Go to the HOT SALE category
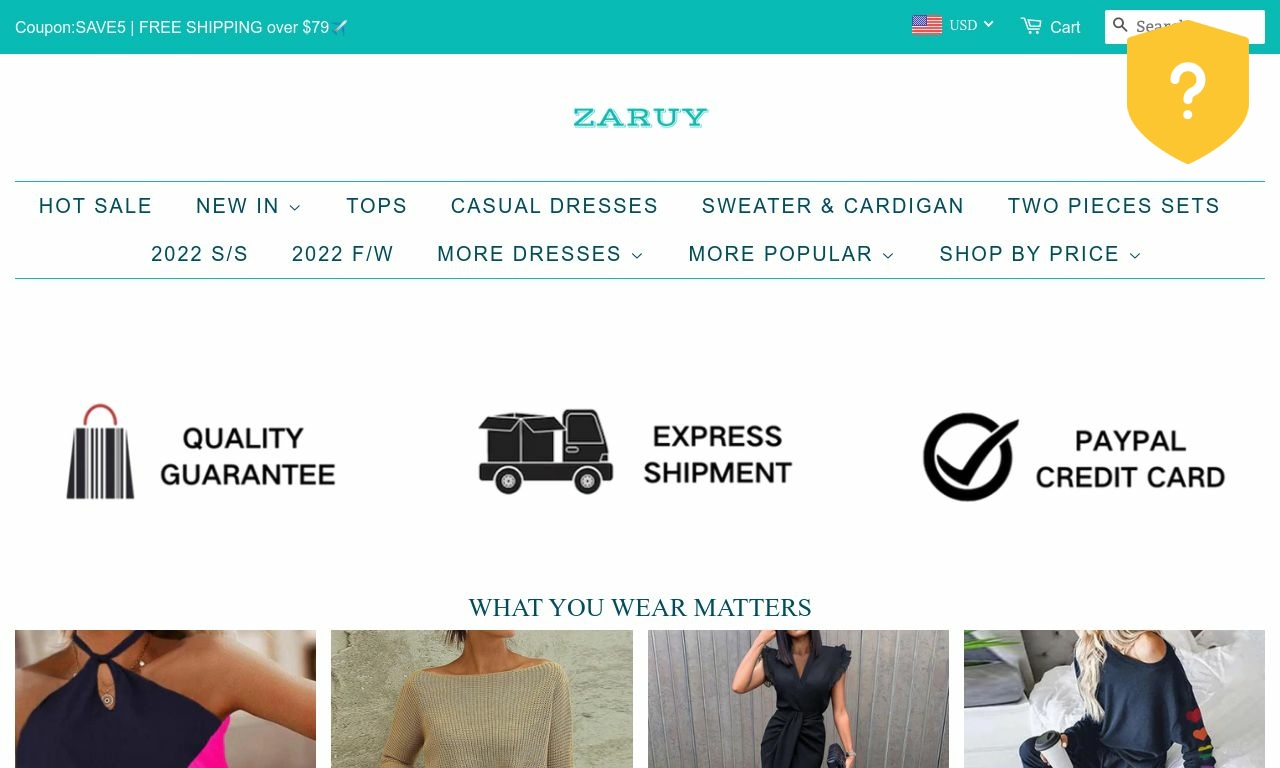The width and height of the screenshot is (1280, 768). click(96, 206)
